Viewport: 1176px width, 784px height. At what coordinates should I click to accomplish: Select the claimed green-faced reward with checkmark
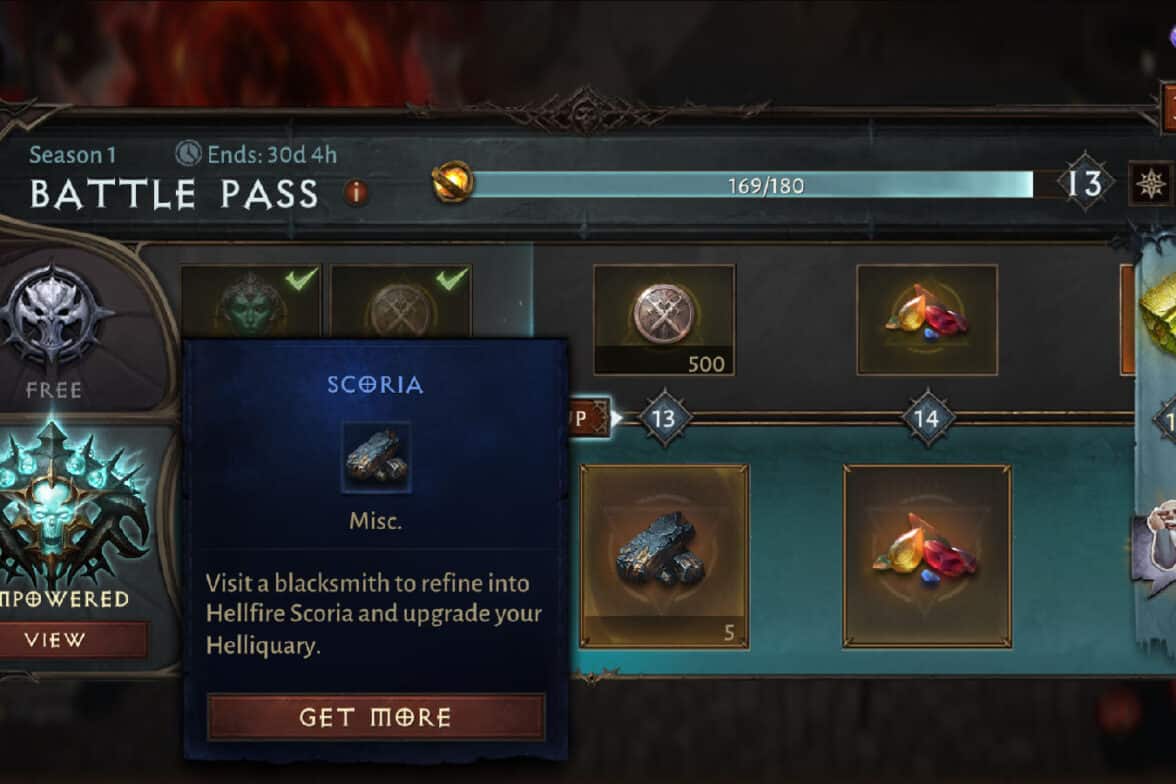click(x=250, y=302)
